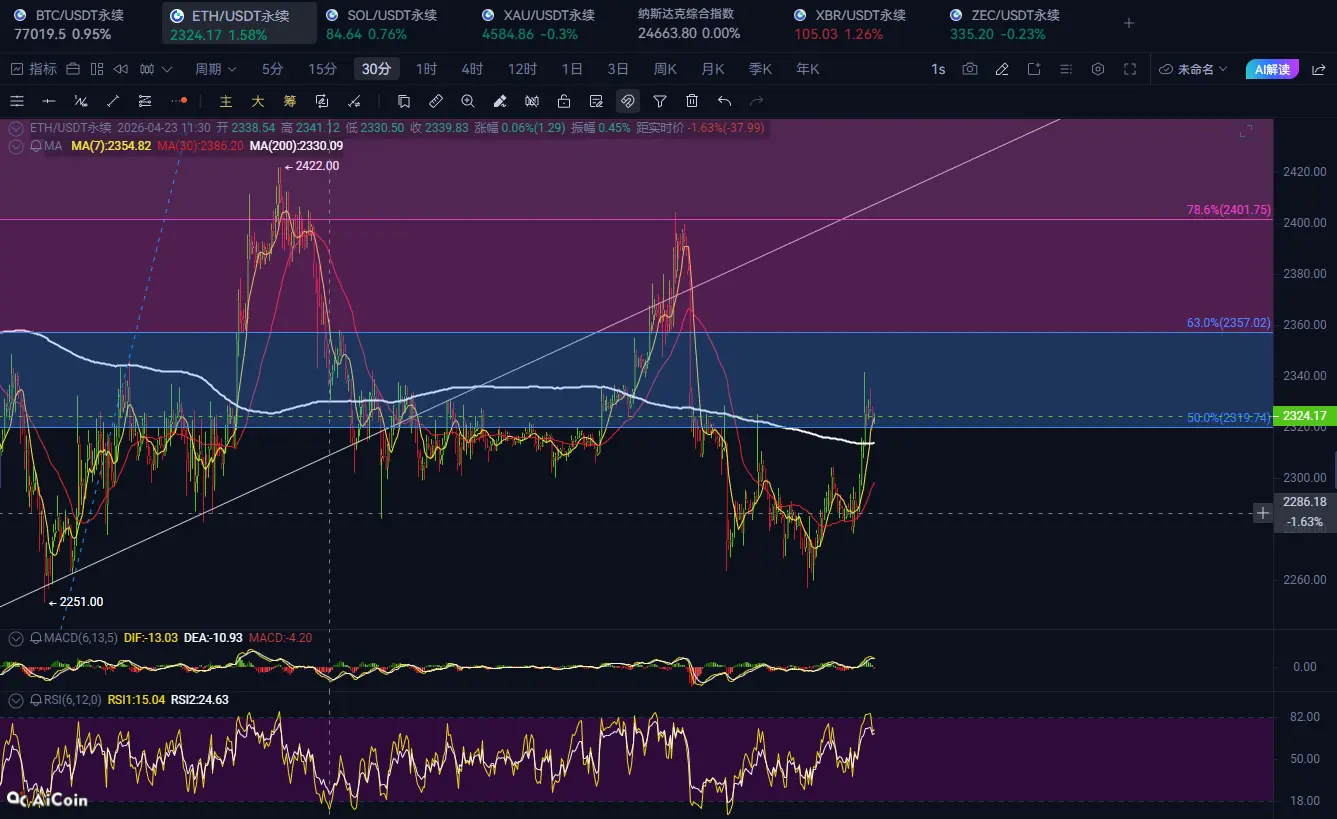1337x819 pixels.
Task: Click the 1s interval button
Action: click(x=938, y=69)
